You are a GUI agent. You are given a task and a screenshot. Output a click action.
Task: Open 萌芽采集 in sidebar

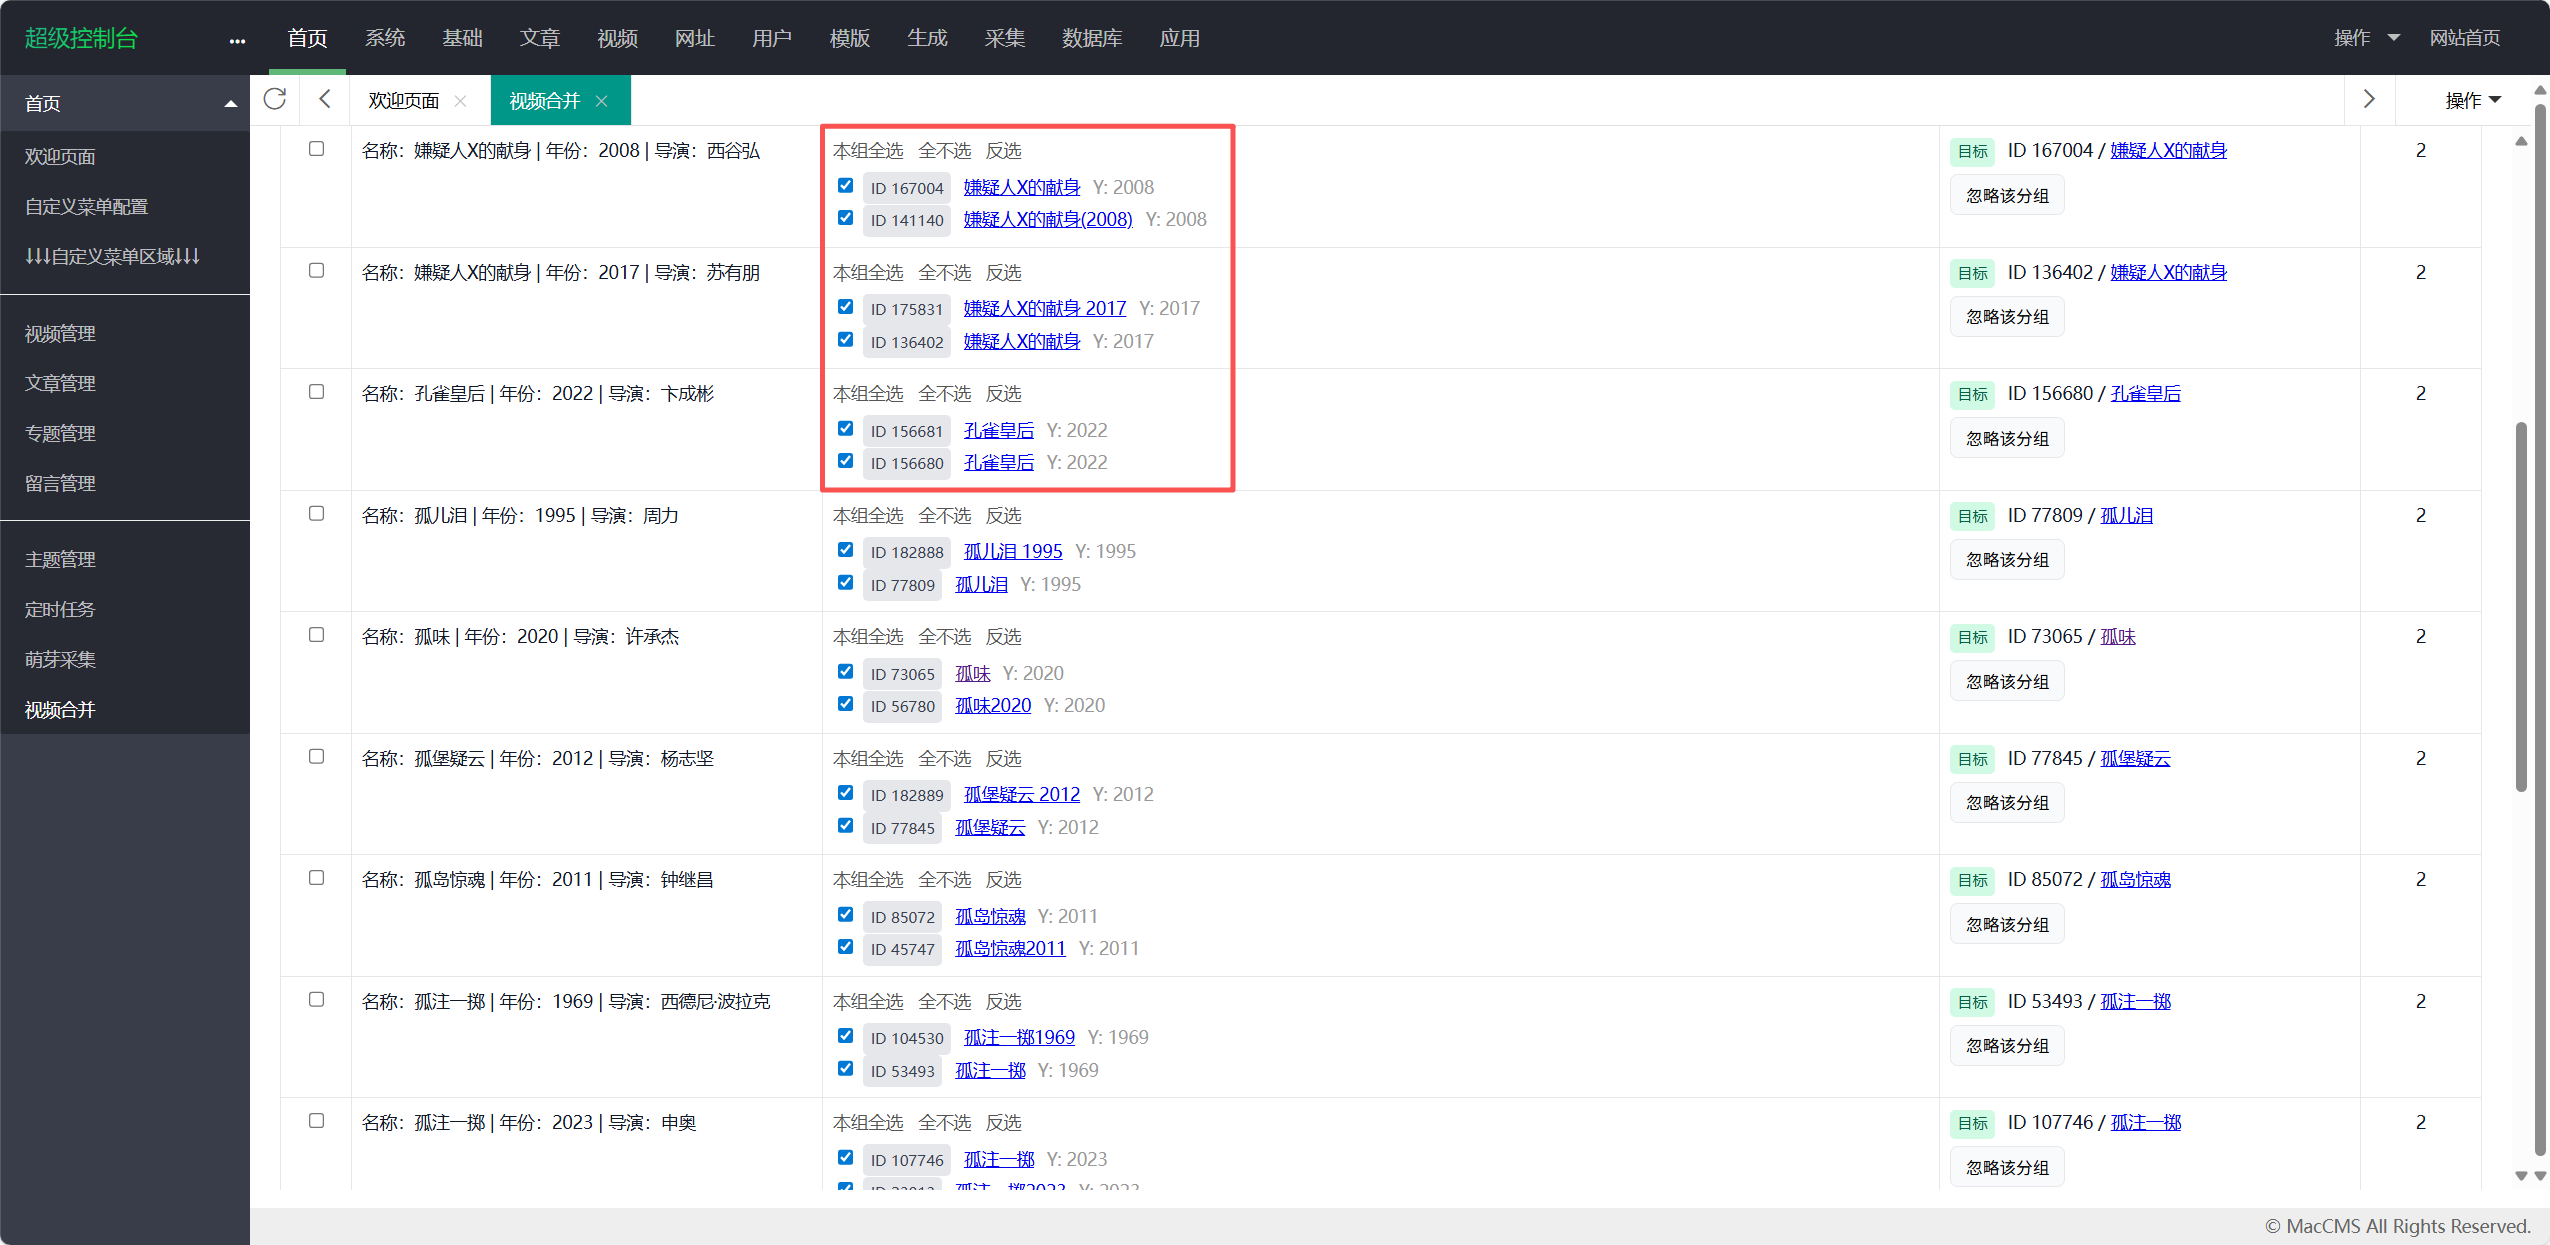[60, 660]
